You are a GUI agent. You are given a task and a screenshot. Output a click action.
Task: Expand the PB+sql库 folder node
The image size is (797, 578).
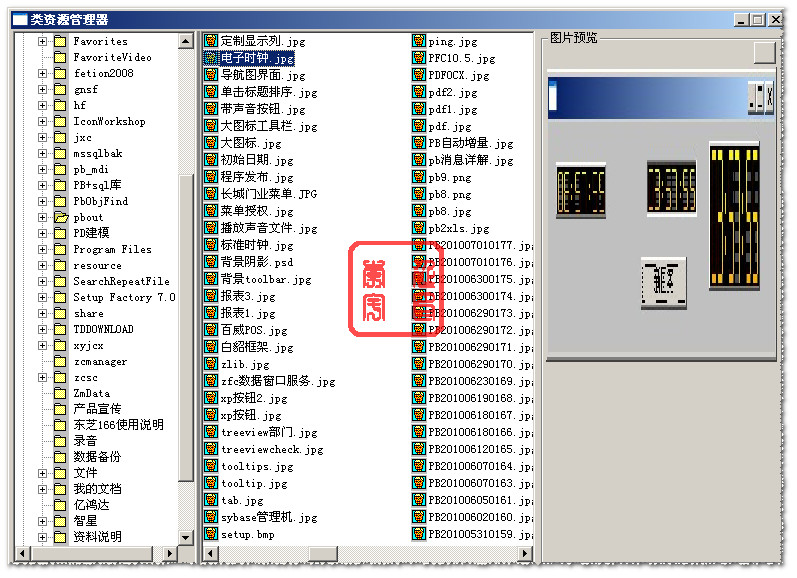click(43, 185)
